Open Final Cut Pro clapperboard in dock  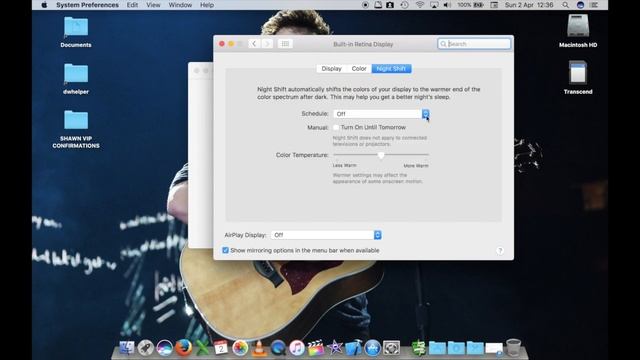316,348
